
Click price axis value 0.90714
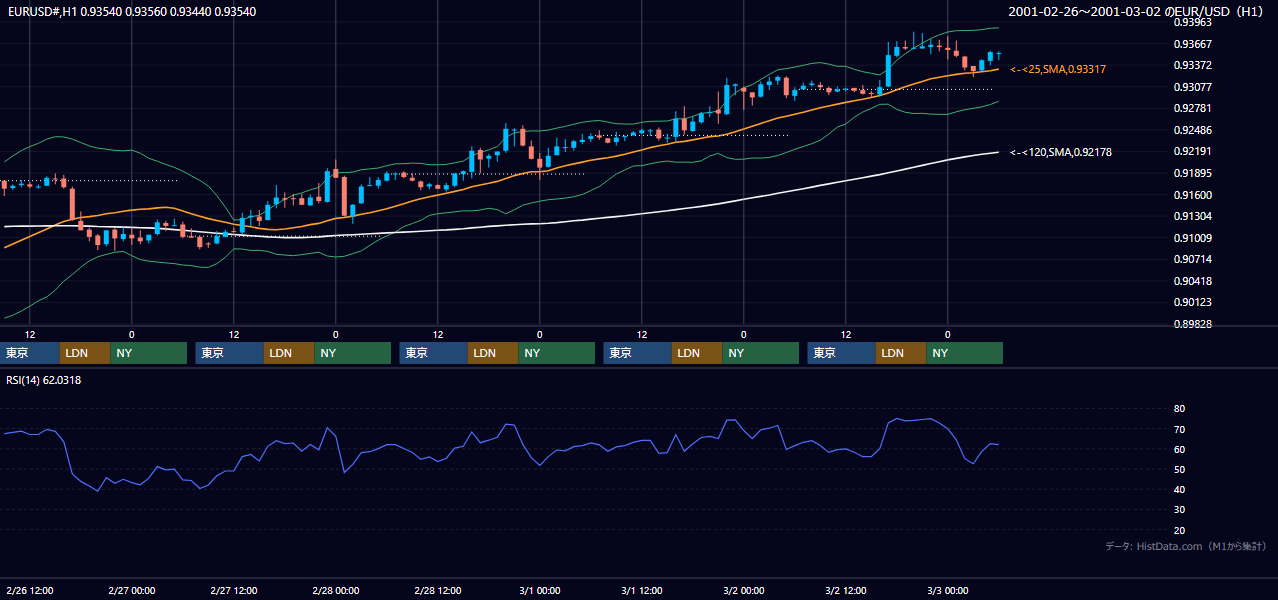coord(1192,259)
